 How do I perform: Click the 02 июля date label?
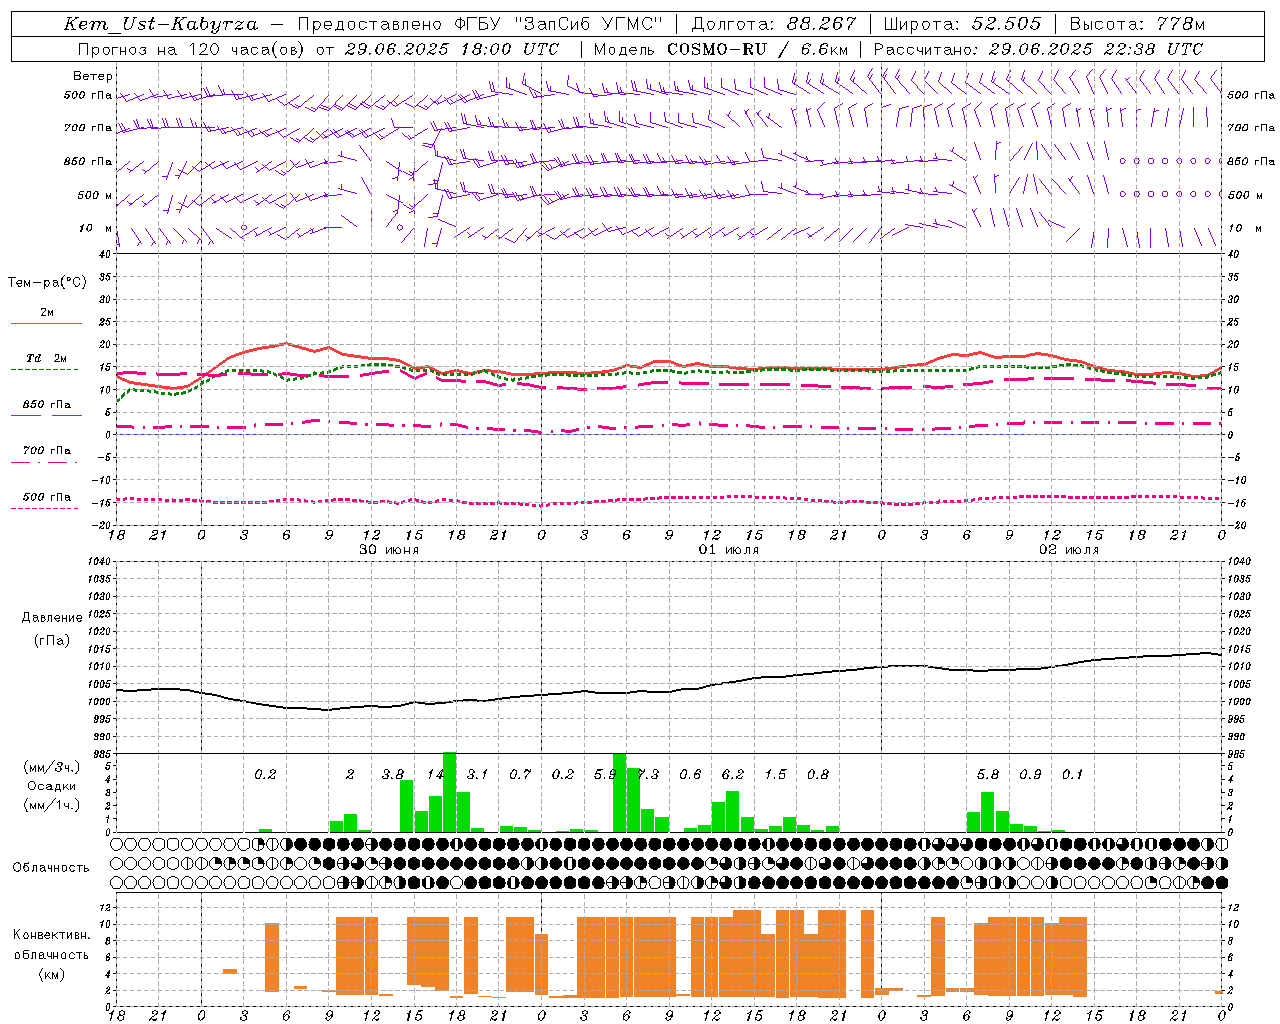[x=1069, y=550]
